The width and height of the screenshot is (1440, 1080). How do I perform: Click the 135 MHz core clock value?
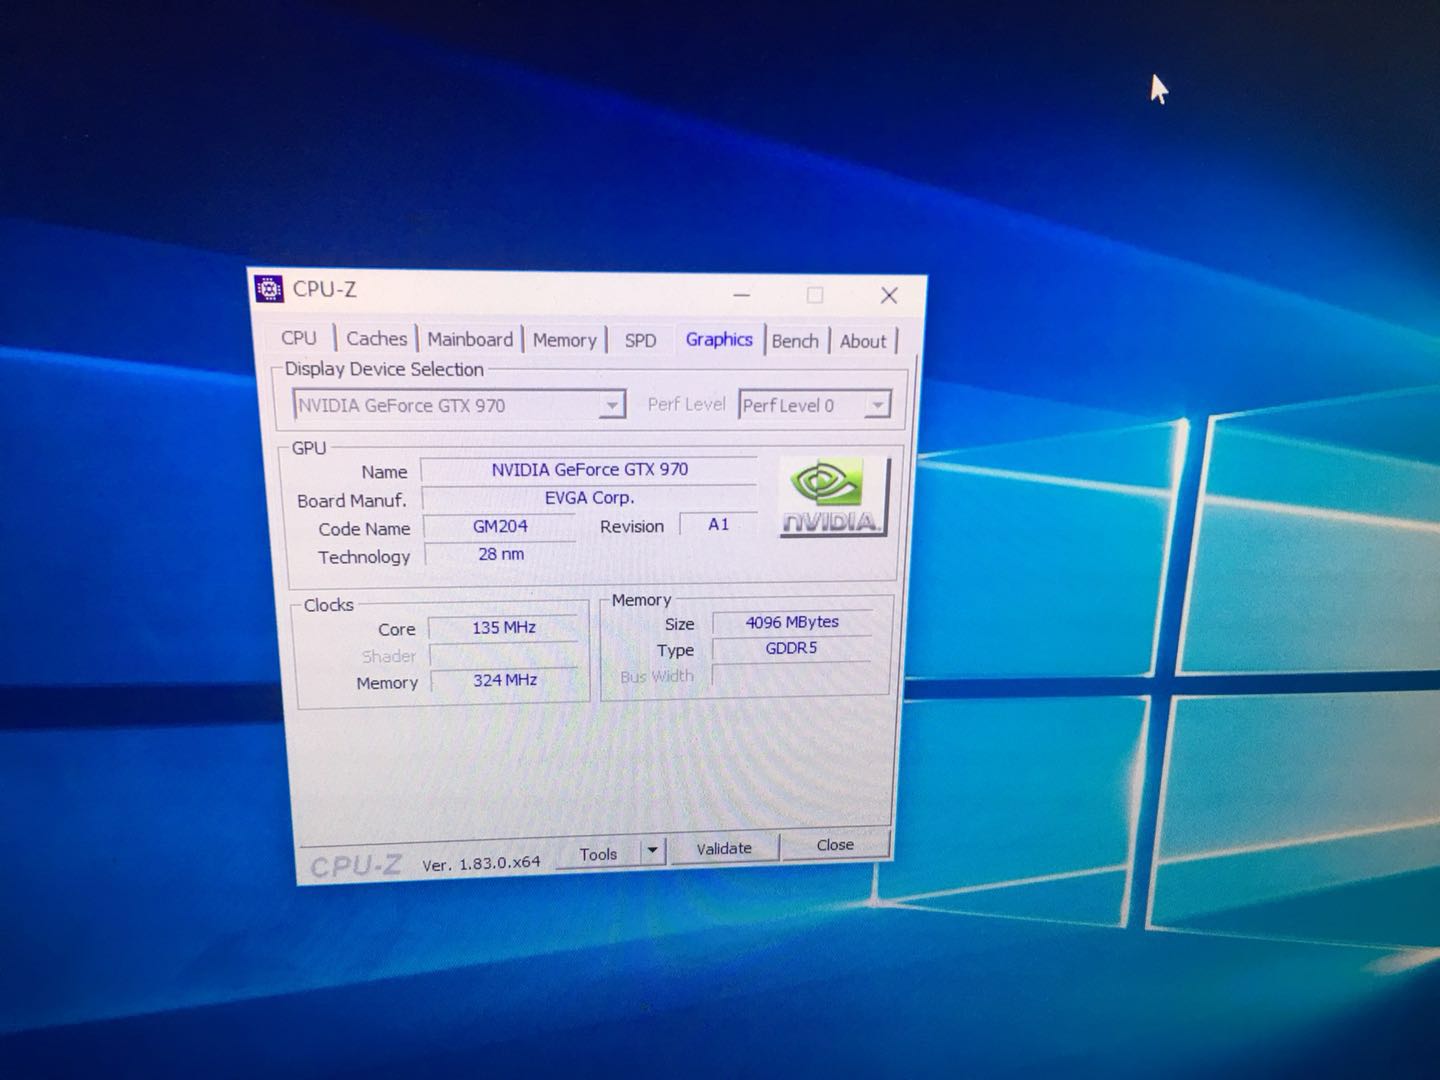pos(504,627)
